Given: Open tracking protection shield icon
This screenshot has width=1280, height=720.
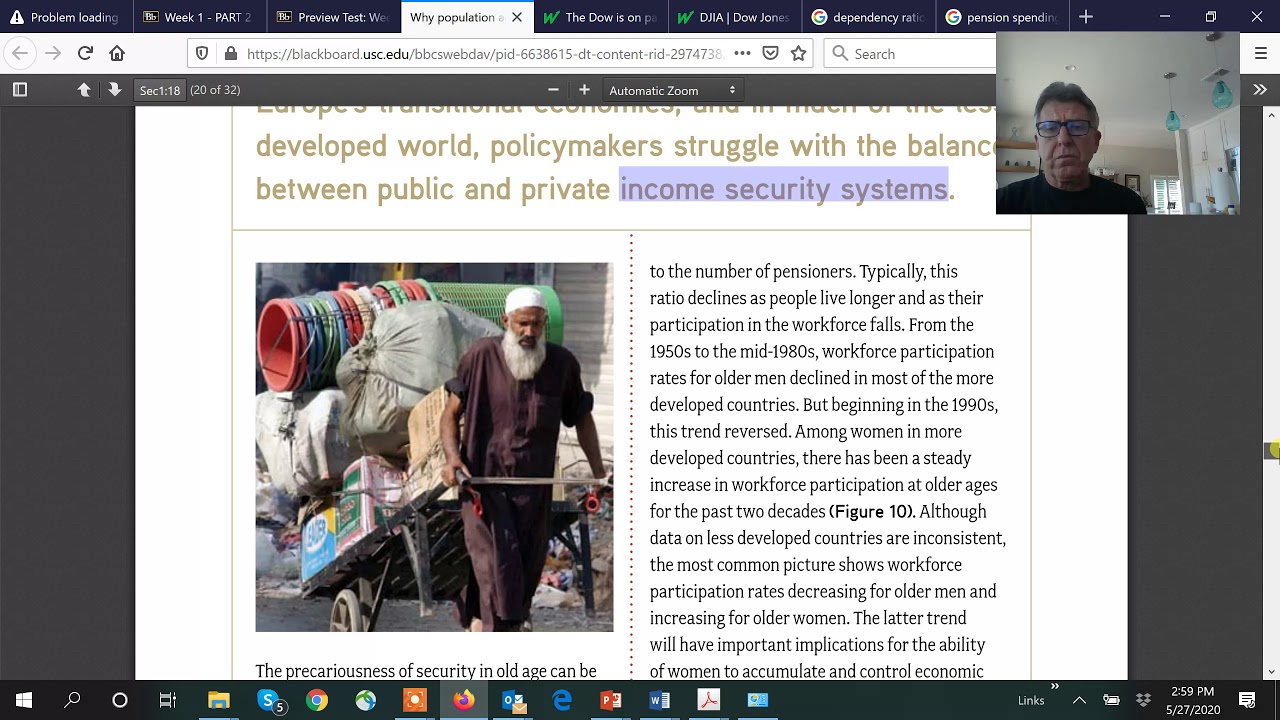Looking at the screenshot, I should [x=202, y=53].
